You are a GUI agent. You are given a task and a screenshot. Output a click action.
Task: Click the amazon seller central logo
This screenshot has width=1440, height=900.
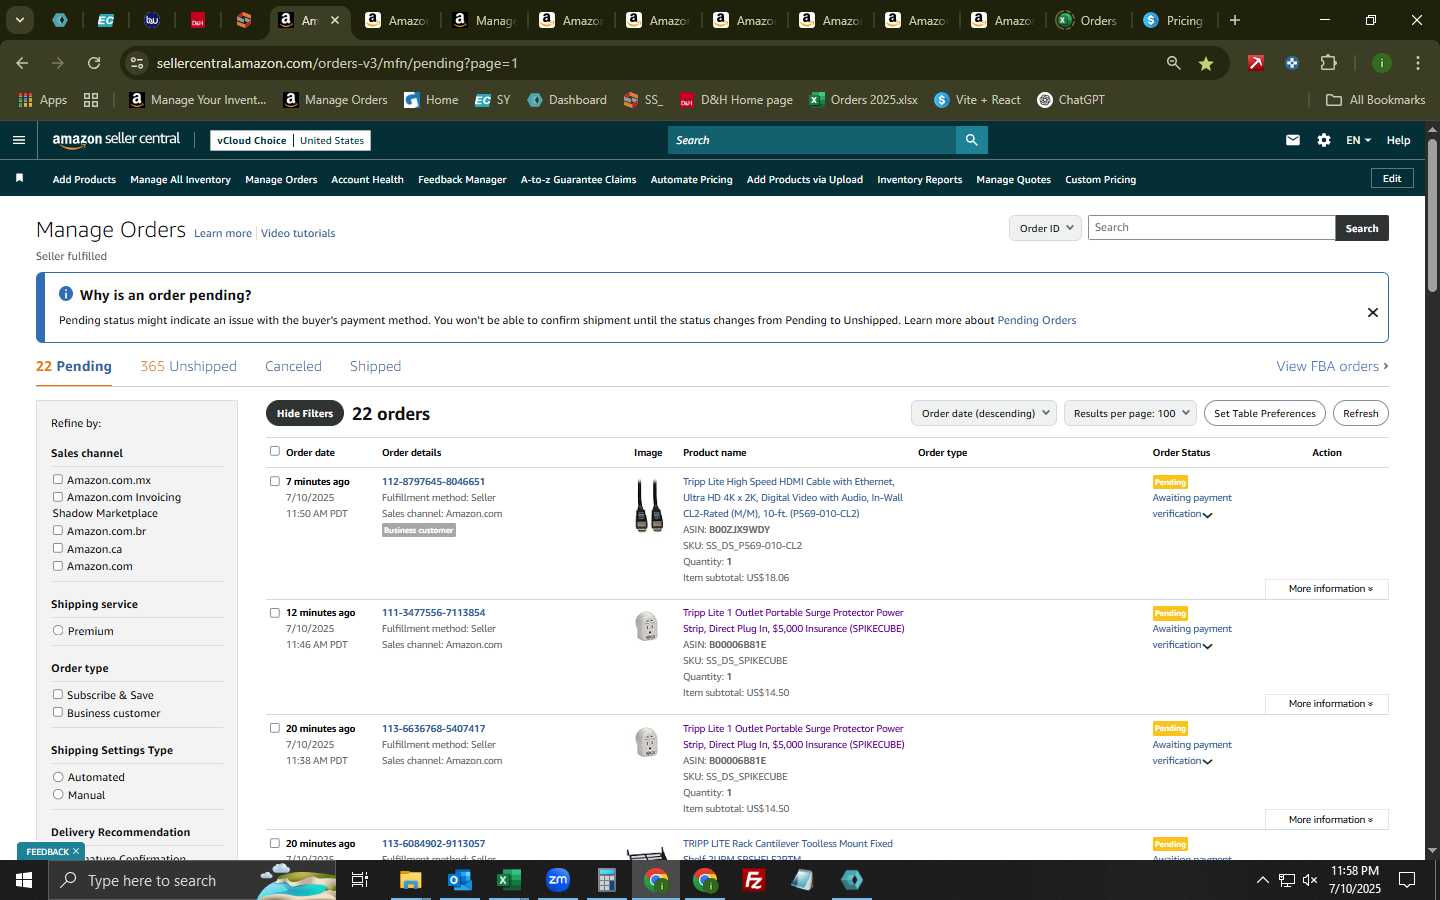[116, 140]
